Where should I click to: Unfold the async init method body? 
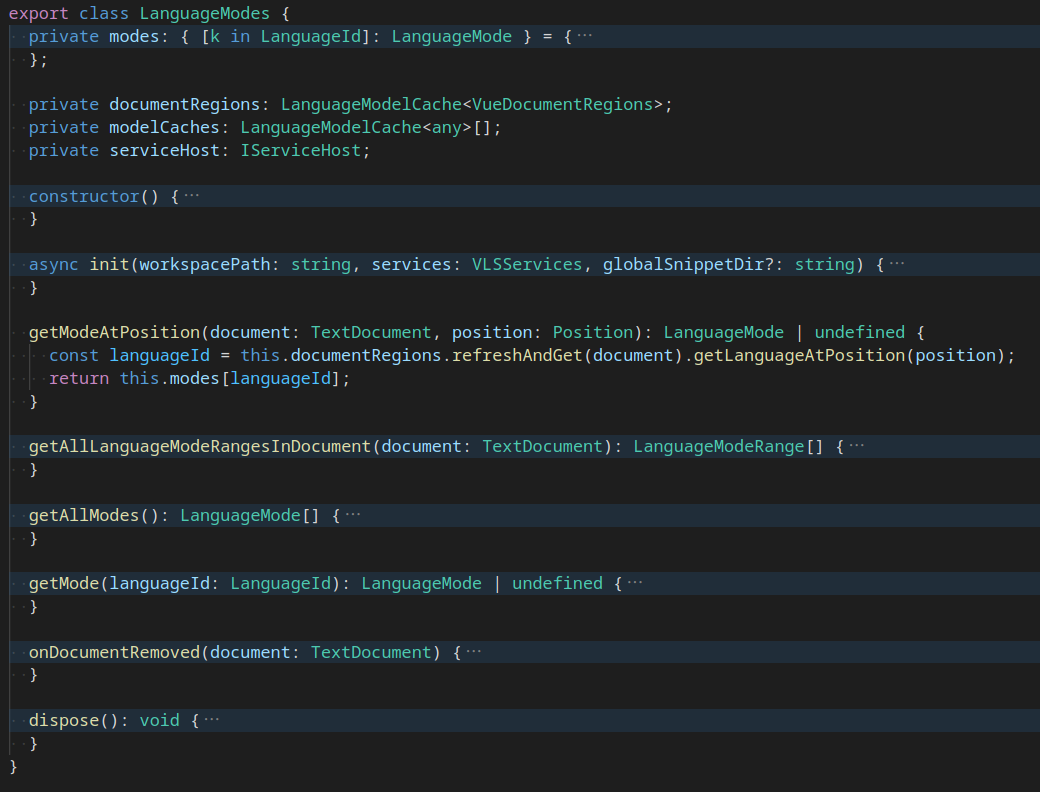tap(894, 263)
